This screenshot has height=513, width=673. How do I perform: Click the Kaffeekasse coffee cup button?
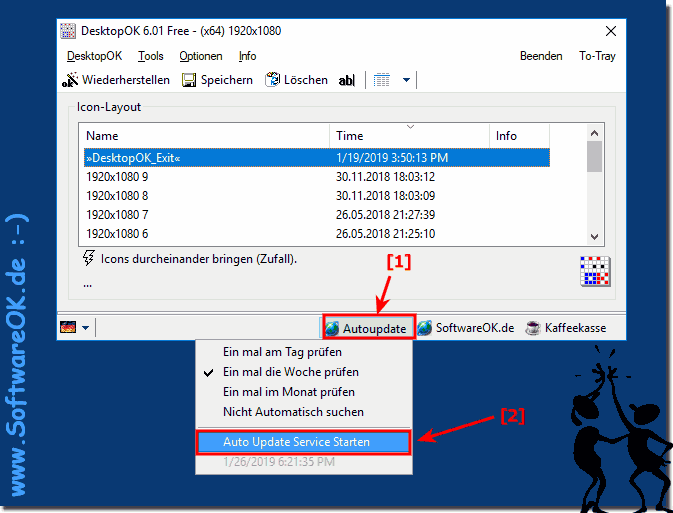pyautogui.click(x=566, y=328)
